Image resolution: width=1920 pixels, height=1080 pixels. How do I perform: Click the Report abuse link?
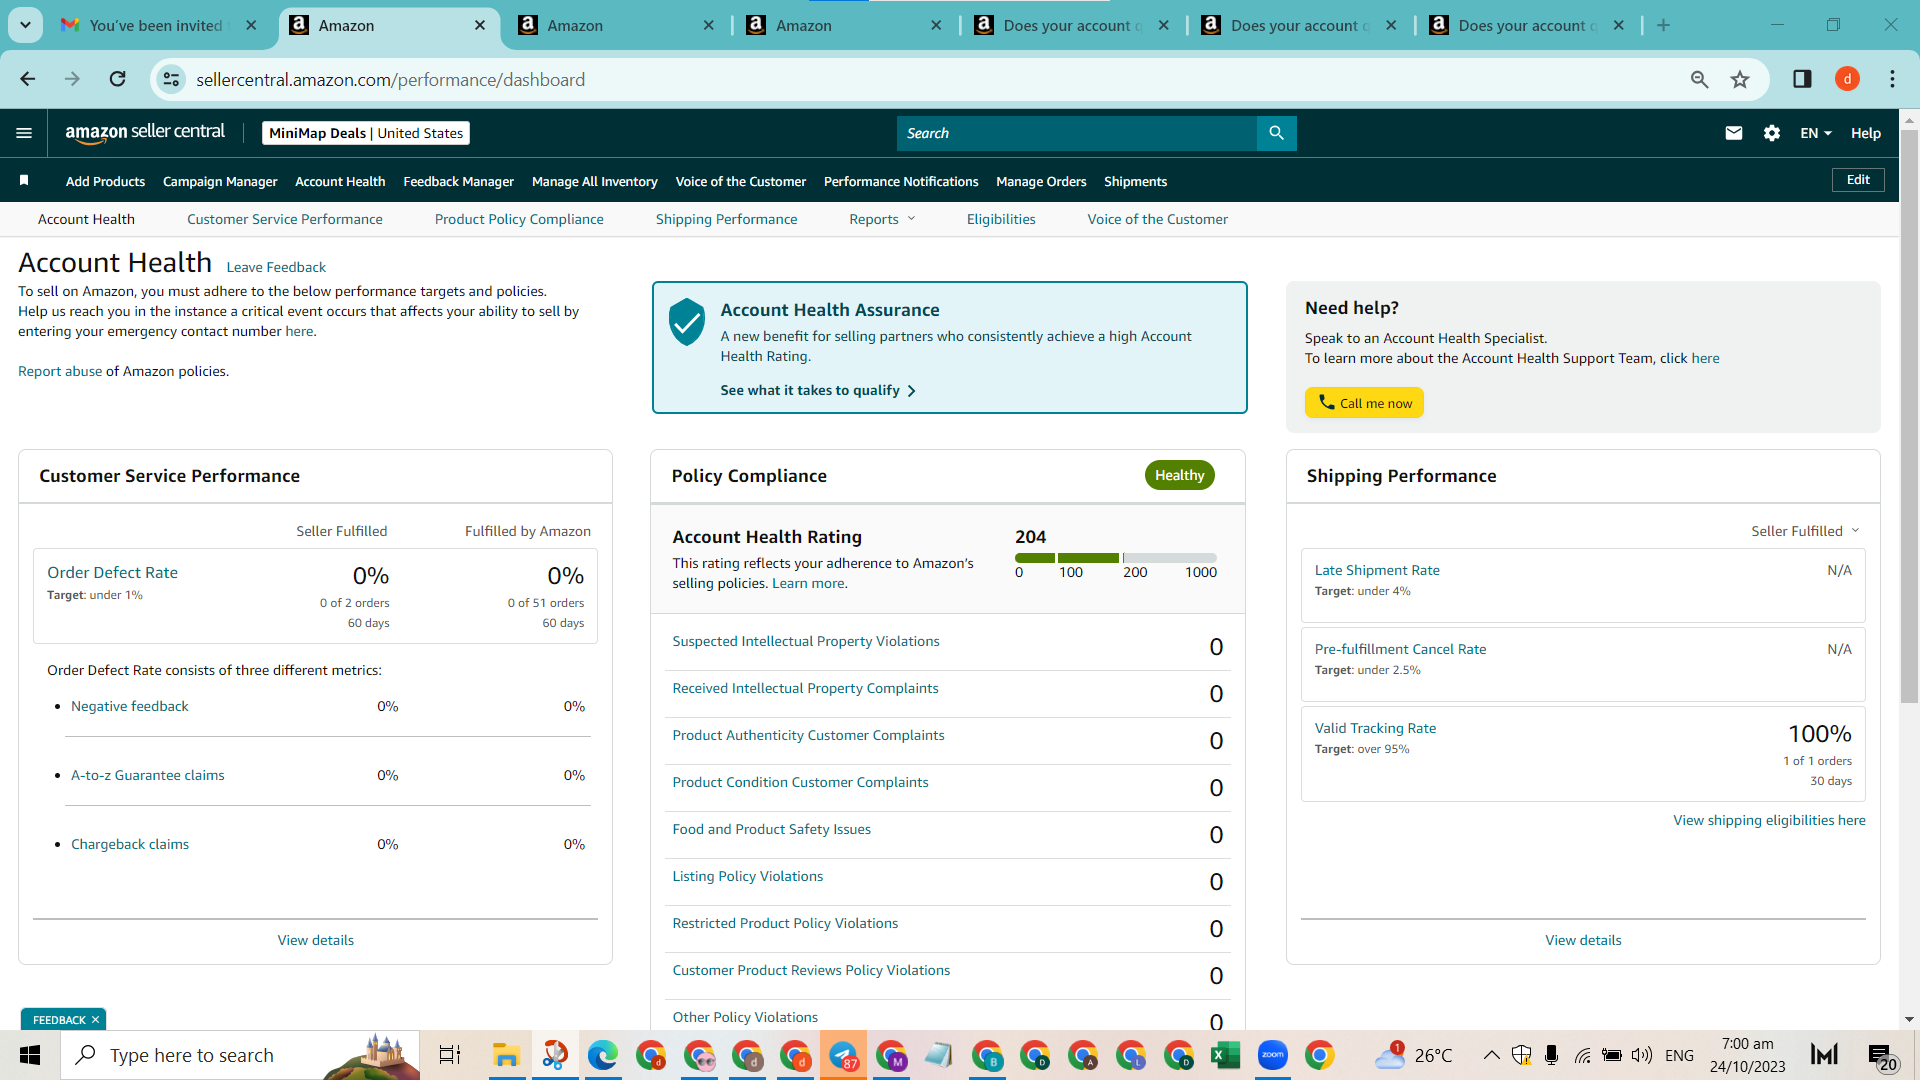[x=60, y=371]
